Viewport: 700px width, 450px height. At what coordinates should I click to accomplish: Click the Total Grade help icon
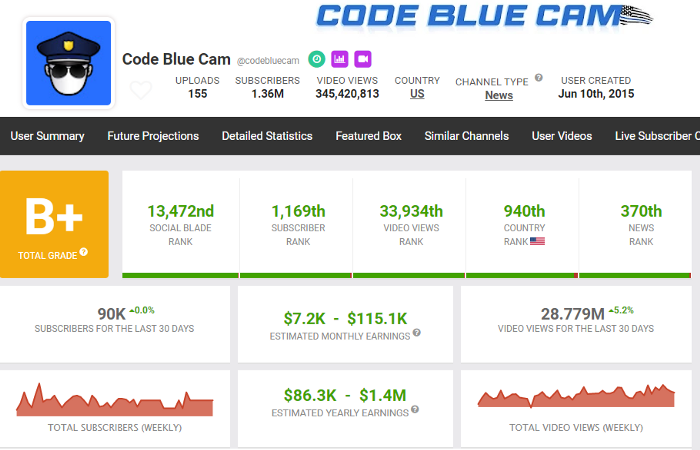tap(84, 251)
